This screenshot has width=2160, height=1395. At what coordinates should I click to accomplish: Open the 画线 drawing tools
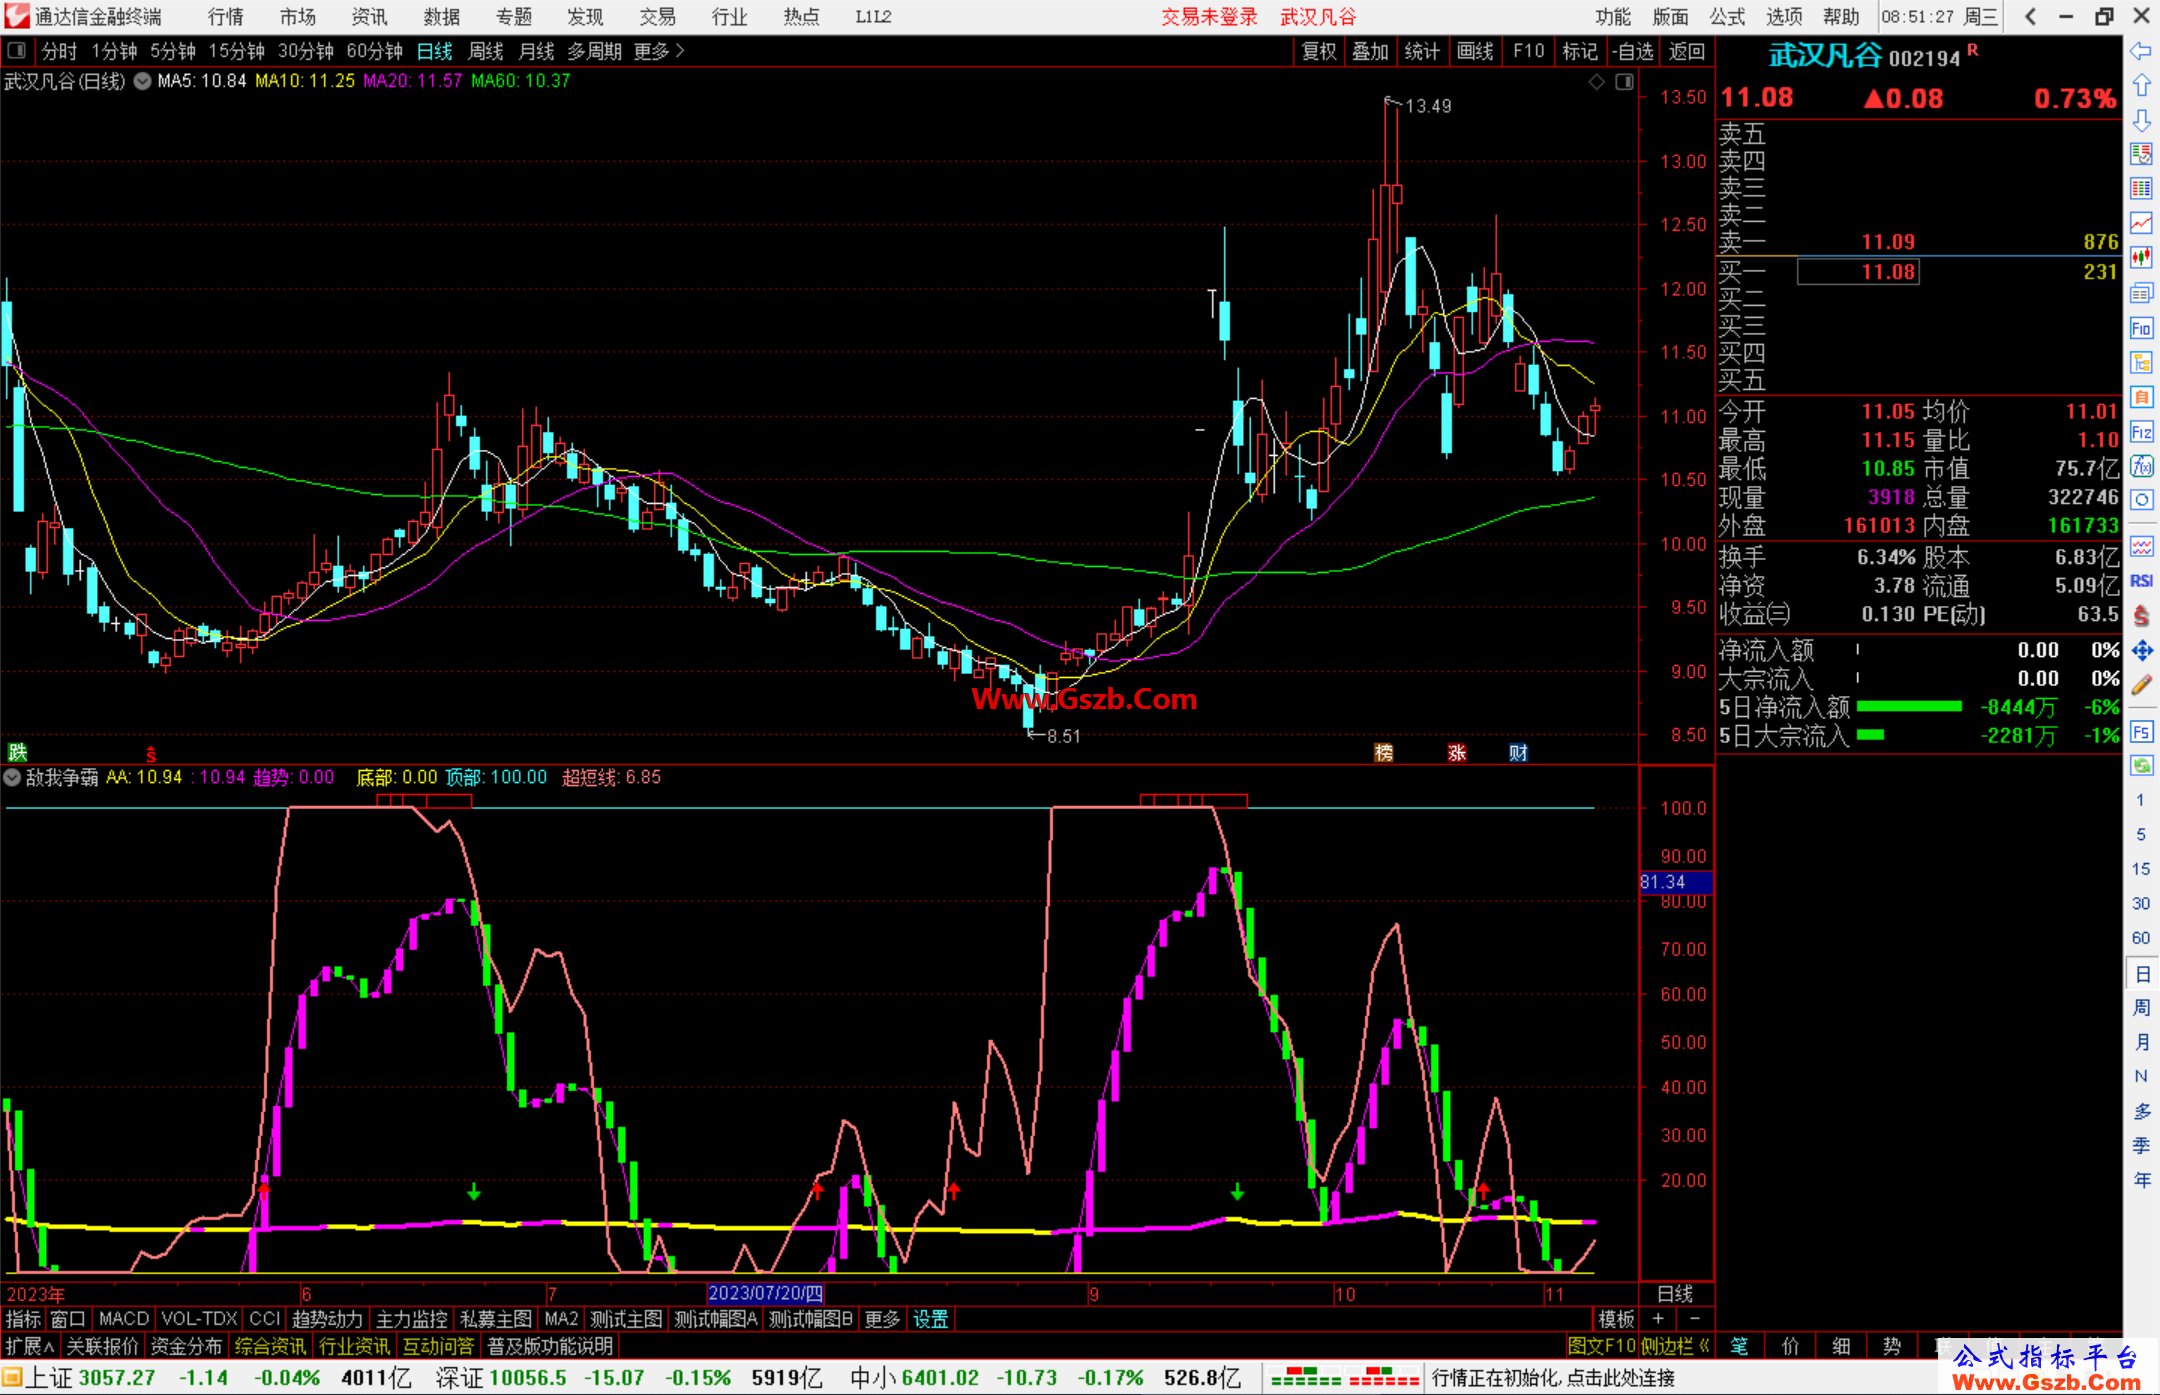pyautogui.click(x=1475, y=51)
